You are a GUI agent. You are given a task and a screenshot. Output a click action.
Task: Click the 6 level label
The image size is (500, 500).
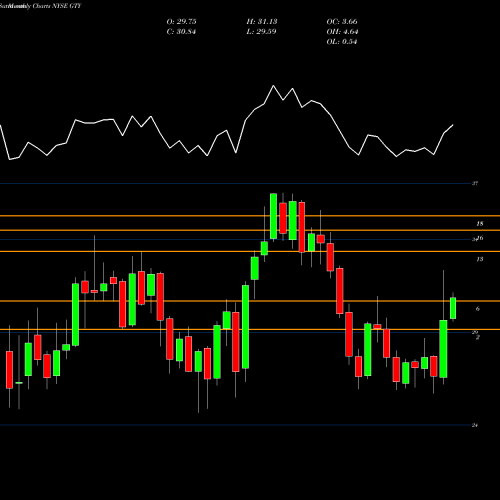(x=478, y=309)
